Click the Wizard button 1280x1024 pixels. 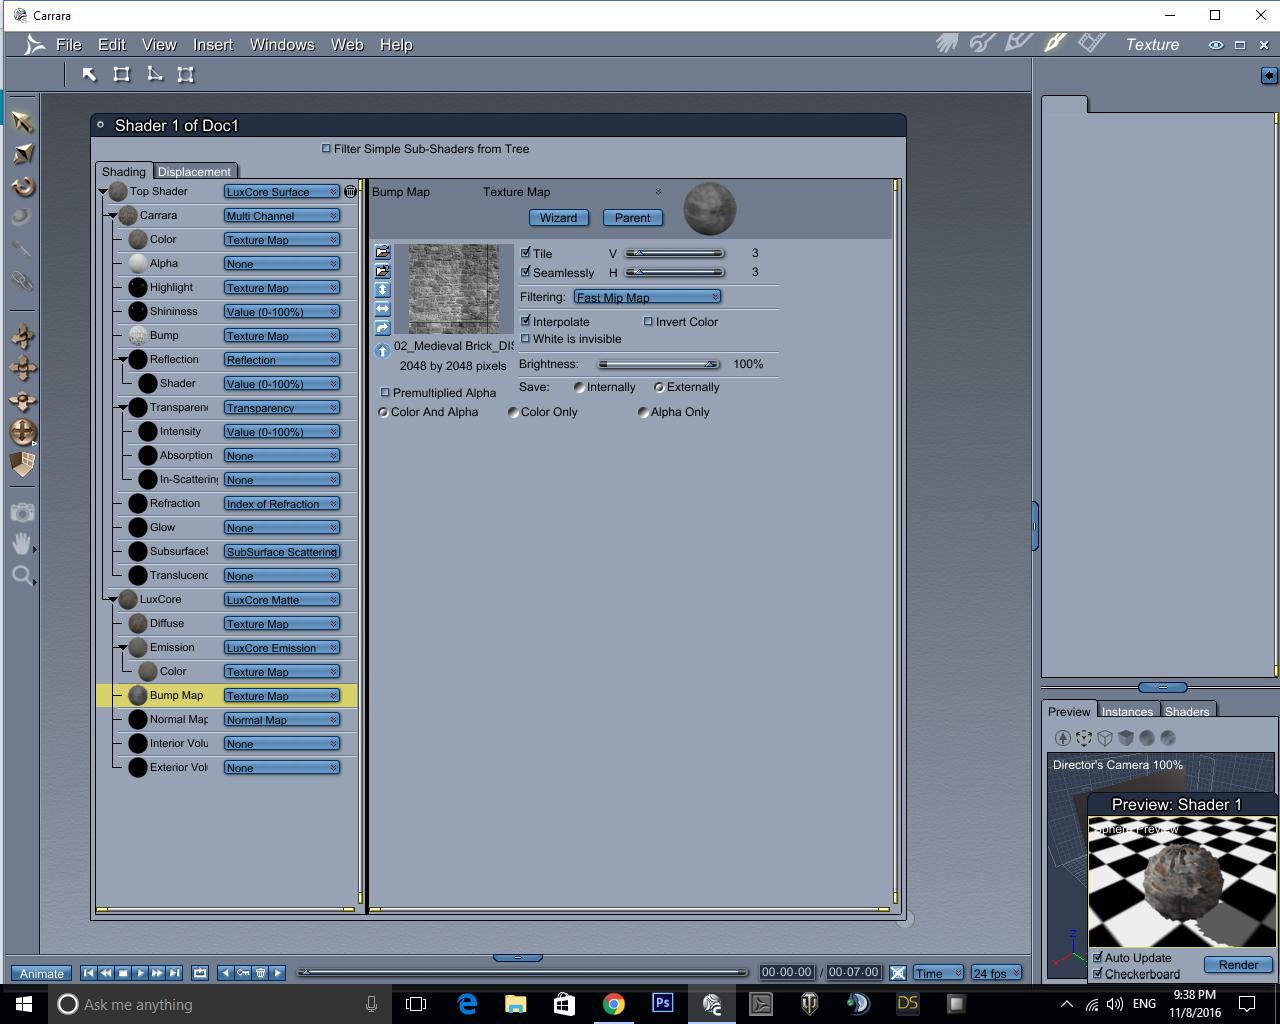coord(558,218)
